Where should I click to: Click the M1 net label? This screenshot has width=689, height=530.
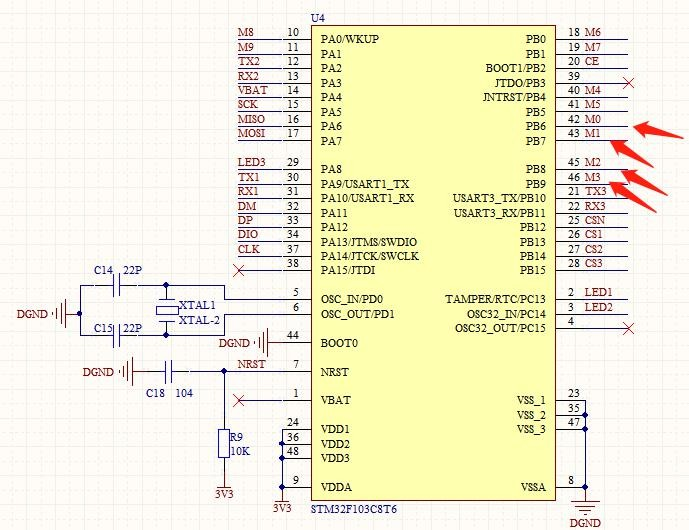coord(593,133)
